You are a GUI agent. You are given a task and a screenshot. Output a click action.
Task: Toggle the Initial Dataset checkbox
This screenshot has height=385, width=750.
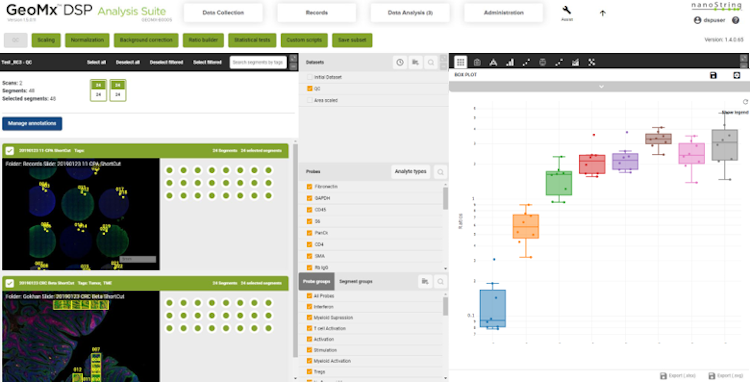(x=310, y=77)
